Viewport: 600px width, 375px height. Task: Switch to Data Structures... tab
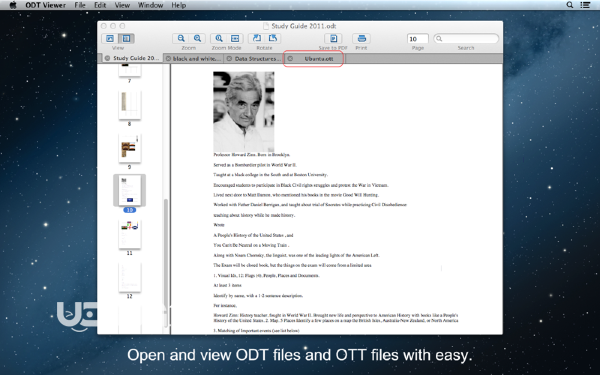[x=254, y=59]
